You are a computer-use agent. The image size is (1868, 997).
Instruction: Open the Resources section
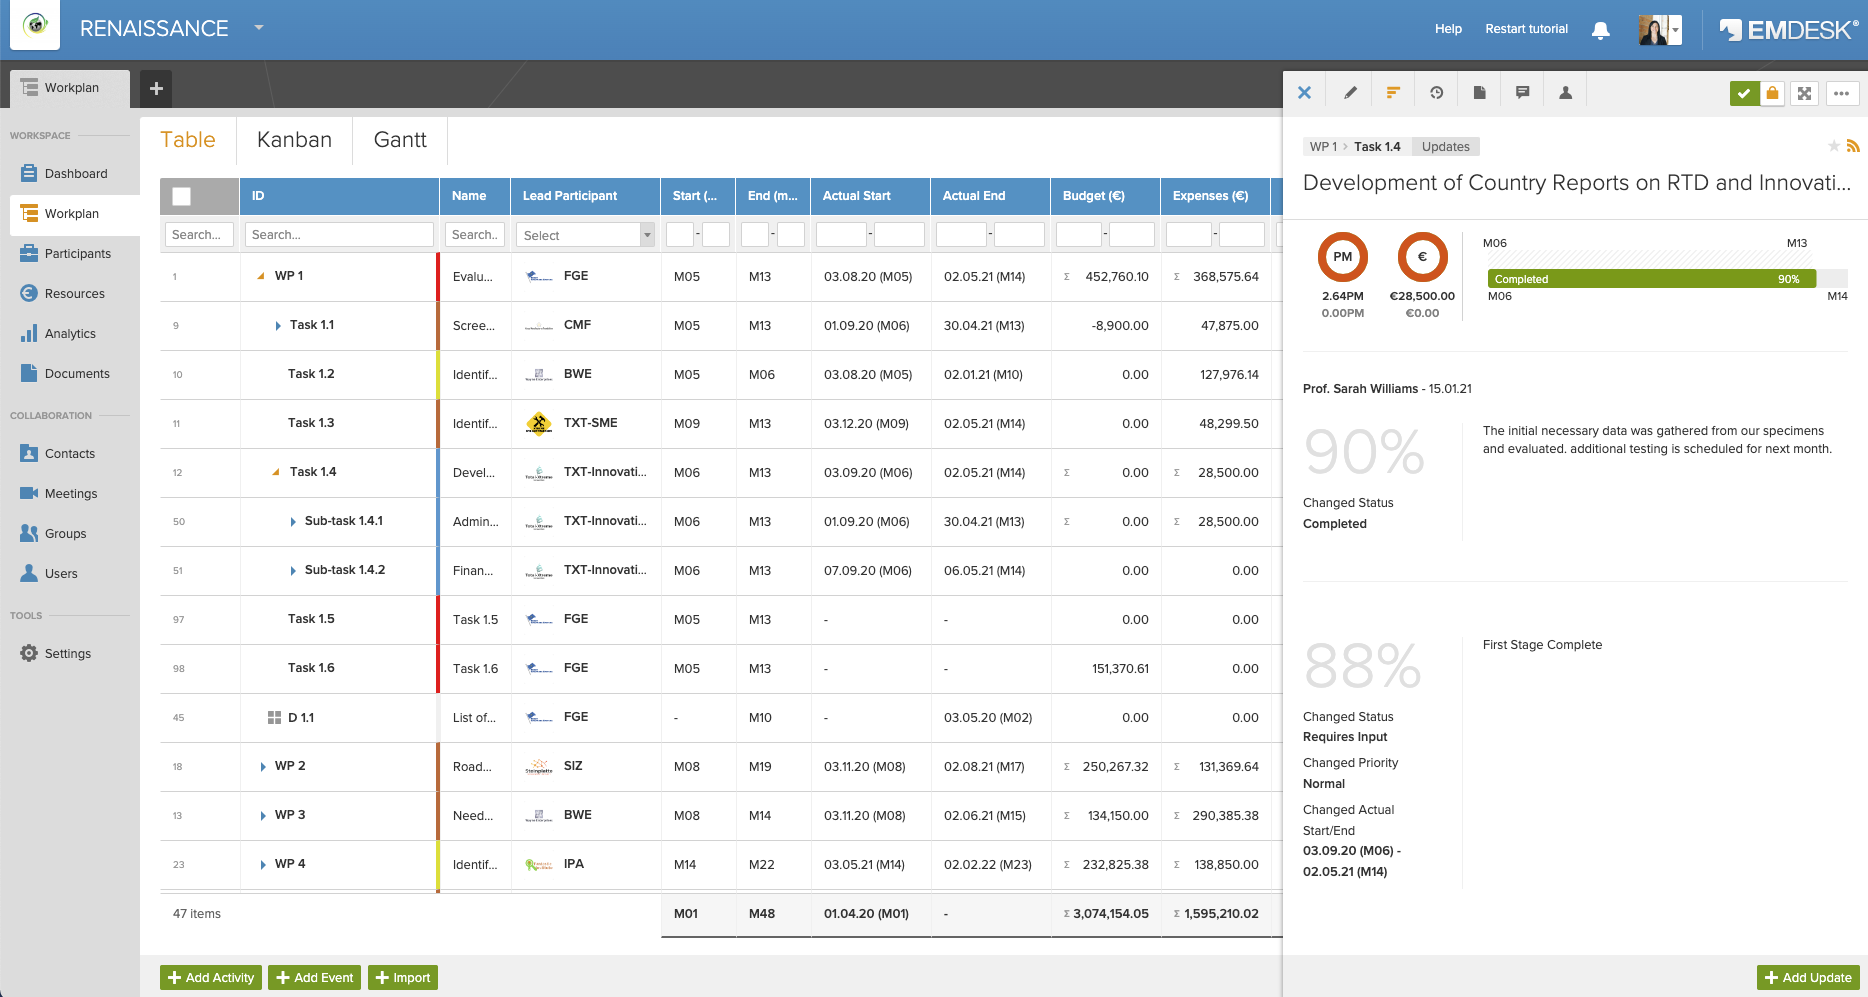[74, 293]
